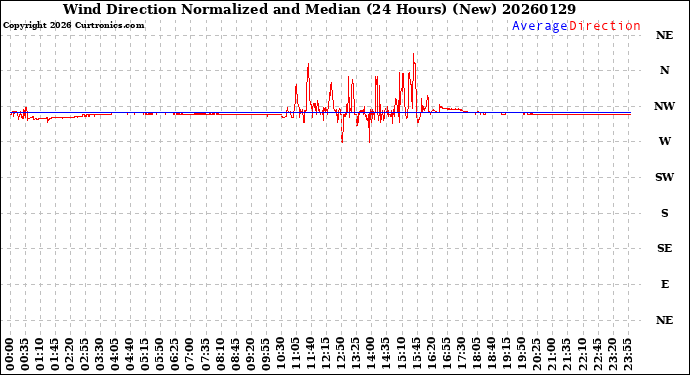This screenshot has height=375, width=690.
Task: Click the 18:40 time axis label
Action: click(492, 355)
